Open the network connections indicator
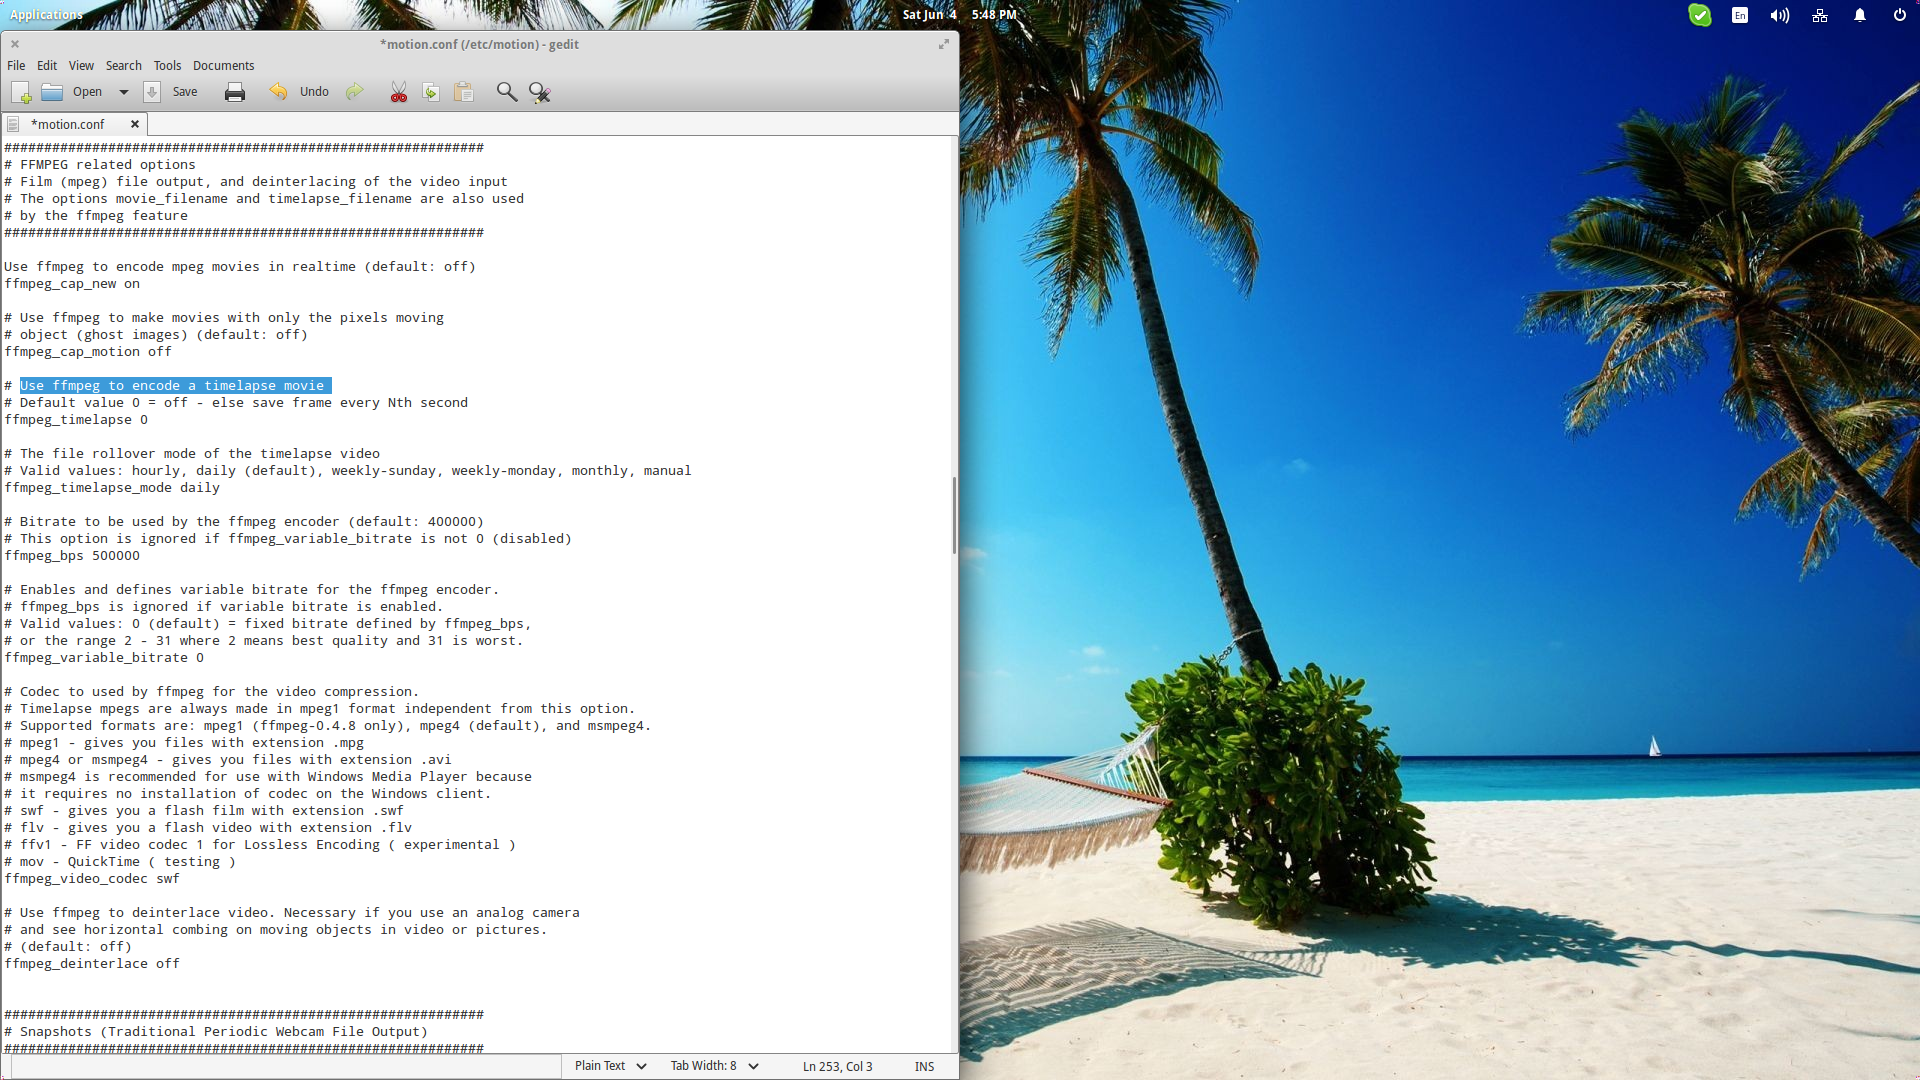Viewport: 1920px width, 1080px height. (x=1820, y=15)
